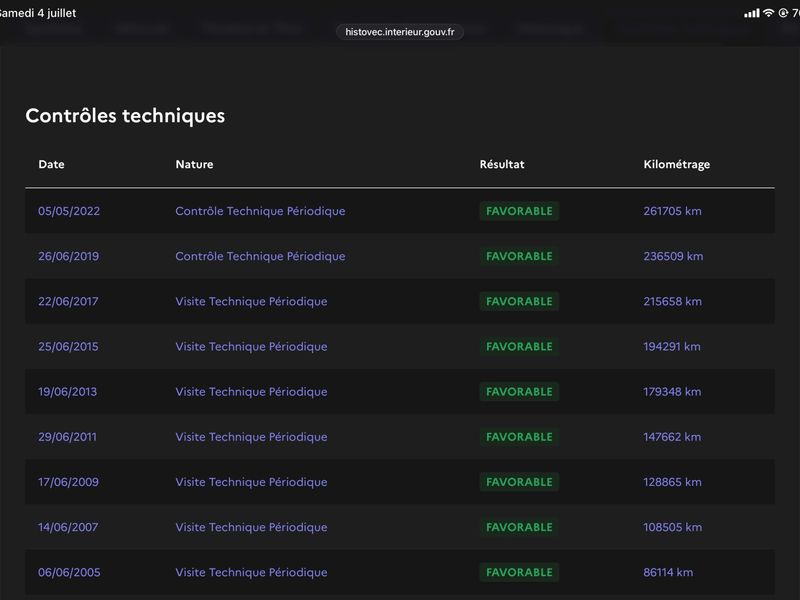
Task: Select the date 26/06/2019
Action: pos(68,256)
